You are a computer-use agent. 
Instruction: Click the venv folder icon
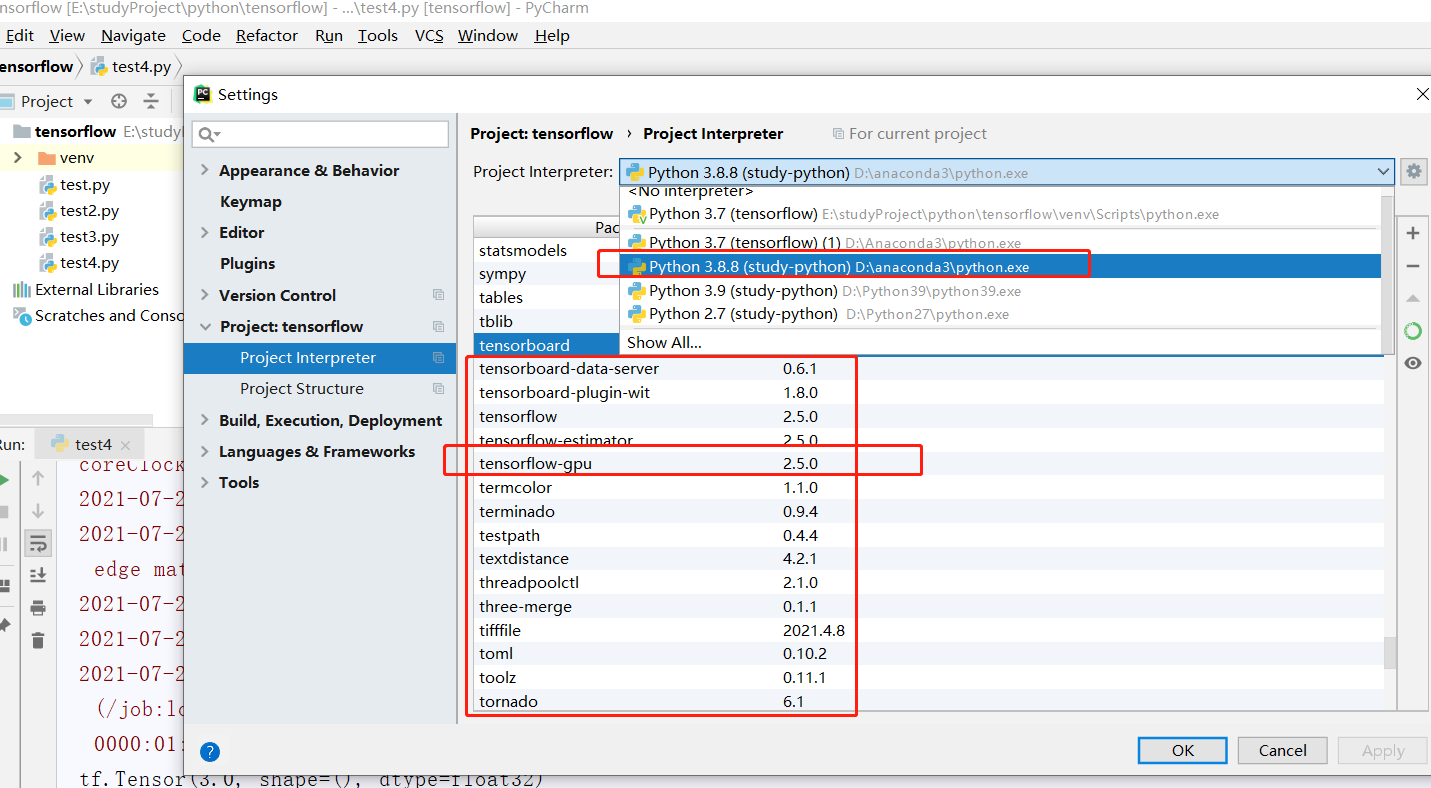click(46, 158)
